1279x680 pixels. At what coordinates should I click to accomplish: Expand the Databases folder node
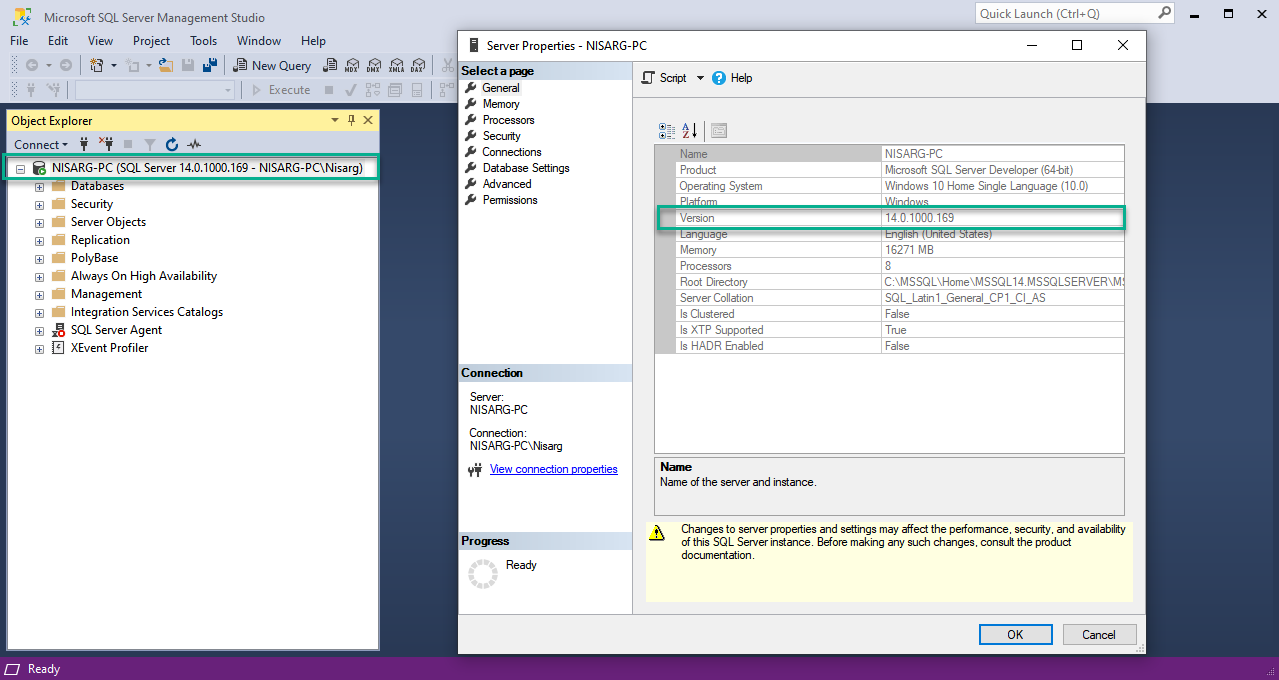point(39,187)
